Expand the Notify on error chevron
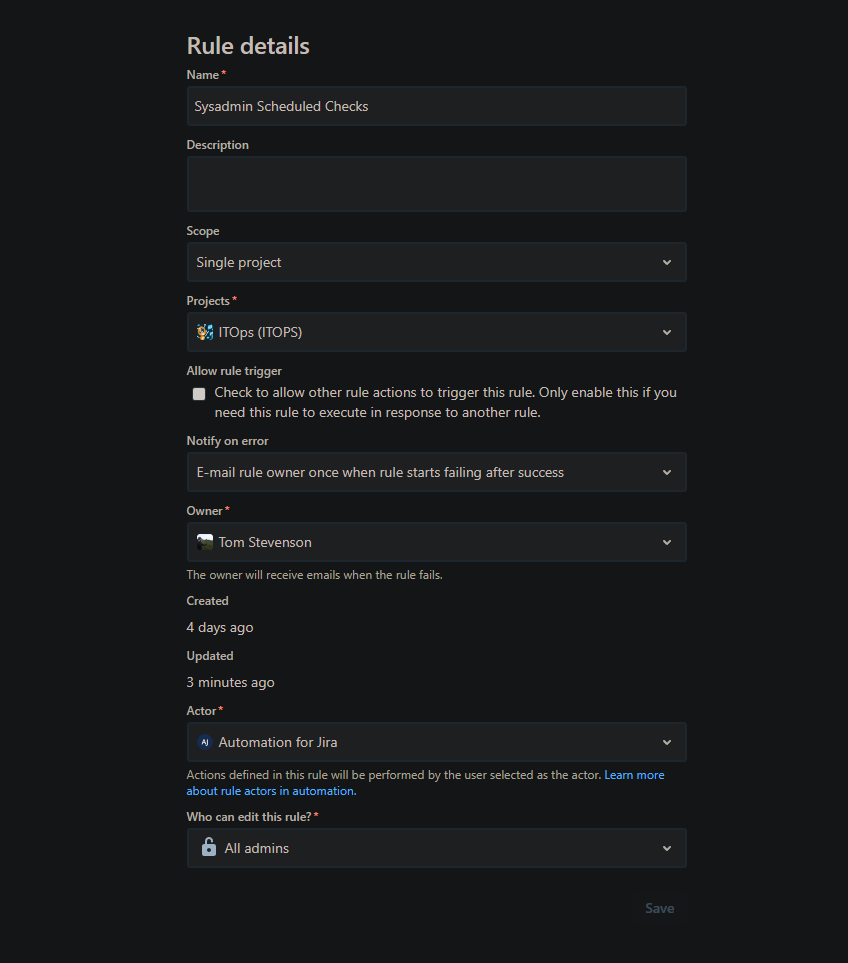The height and width of the screenshot is (963, 848). tap(667, 472)
